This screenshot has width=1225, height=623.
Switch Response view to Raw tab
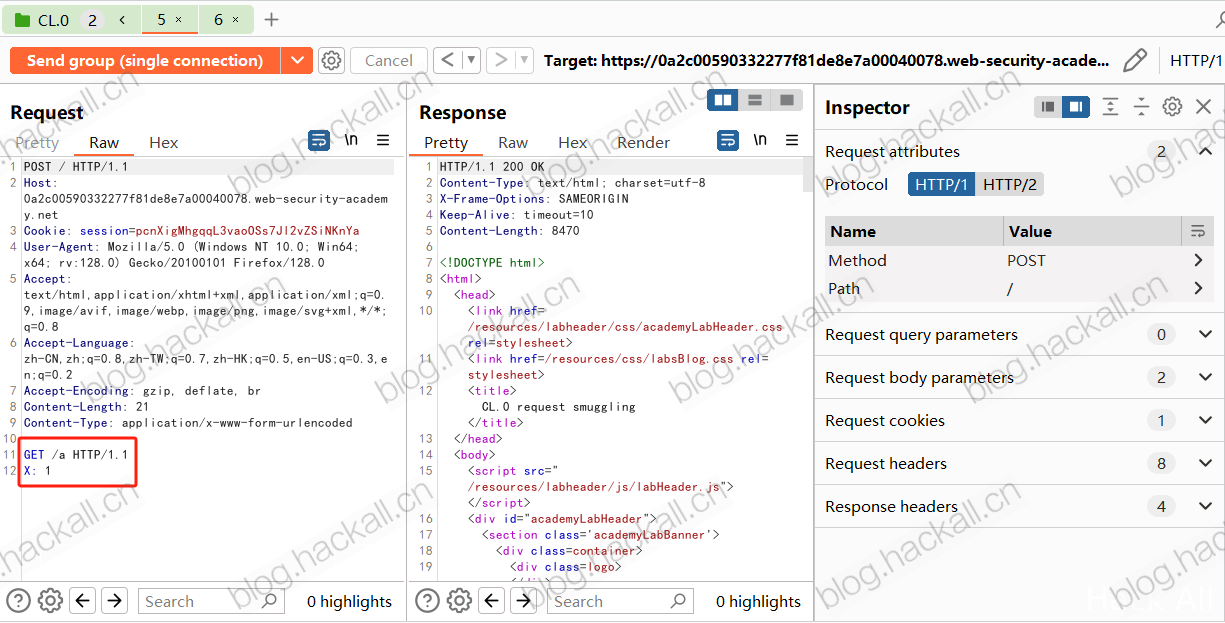click(513, 142)
